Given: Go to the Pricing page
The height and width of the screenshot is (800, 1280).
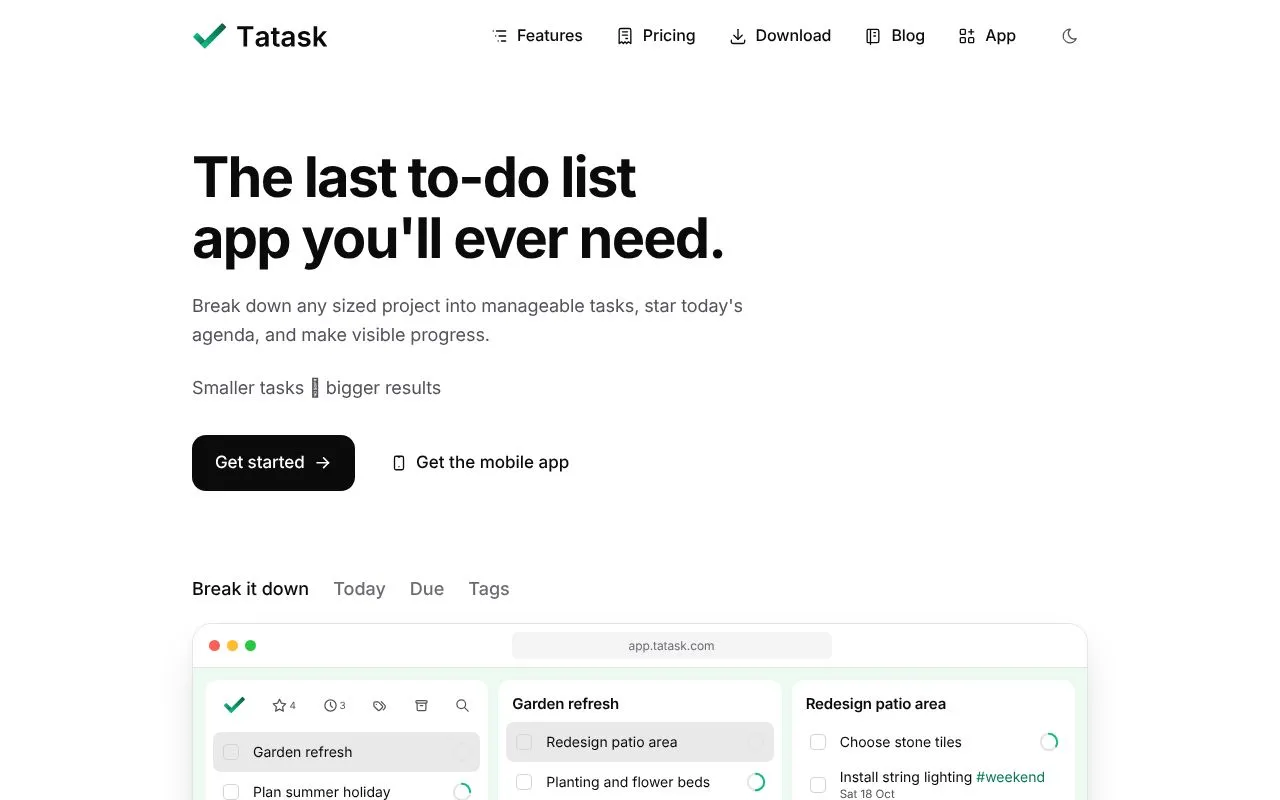Looking at the screenshot, I should [x=656, y=36].
